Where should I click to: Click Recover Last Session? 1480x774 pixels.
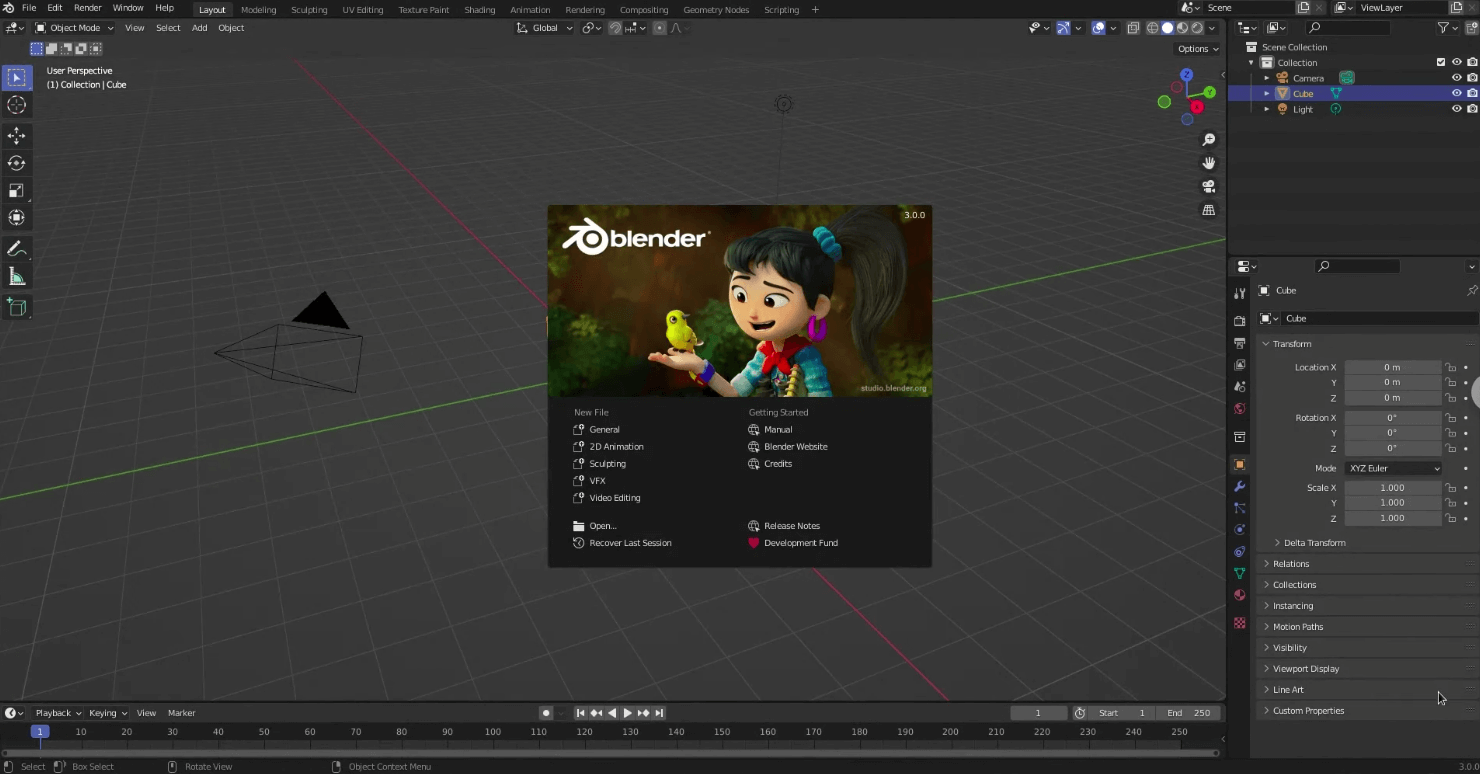630,543
